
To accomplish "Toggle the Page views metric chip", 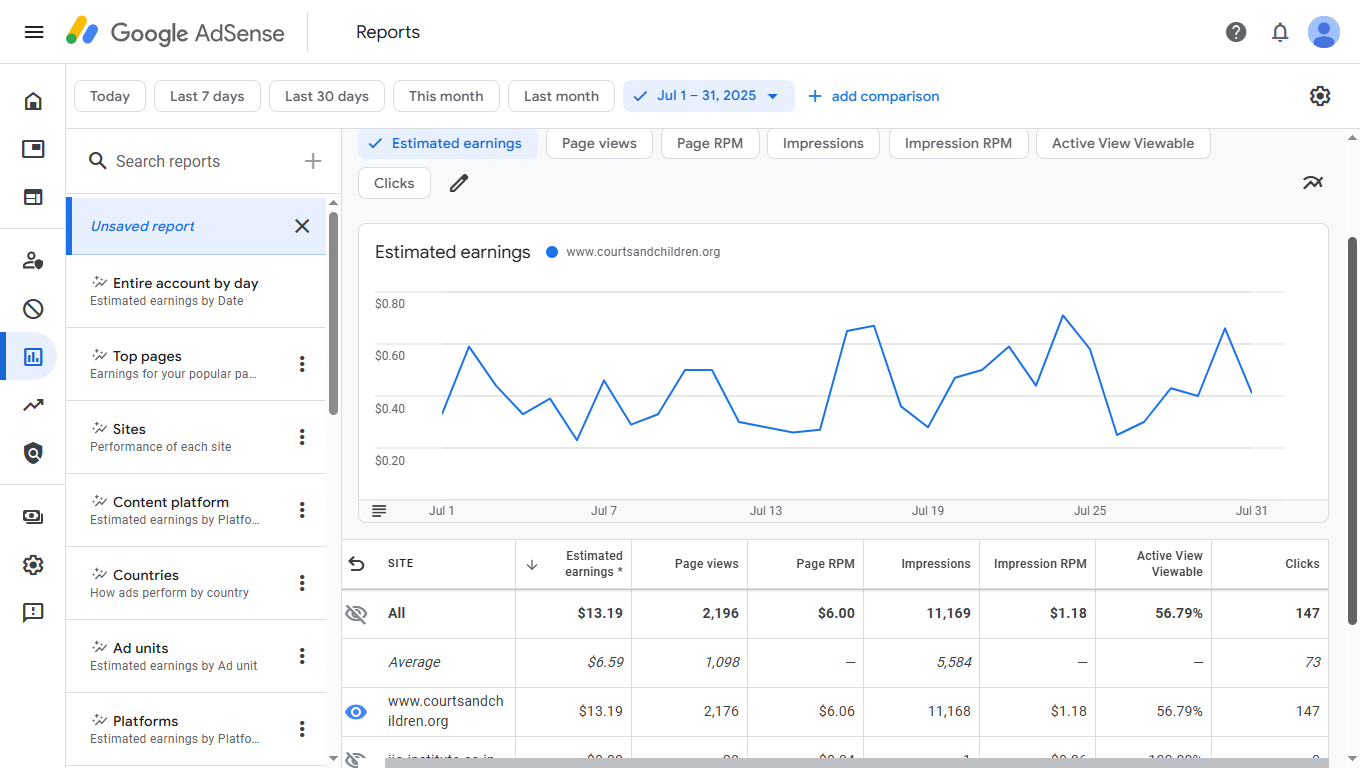I will click(x=599, y=143).
